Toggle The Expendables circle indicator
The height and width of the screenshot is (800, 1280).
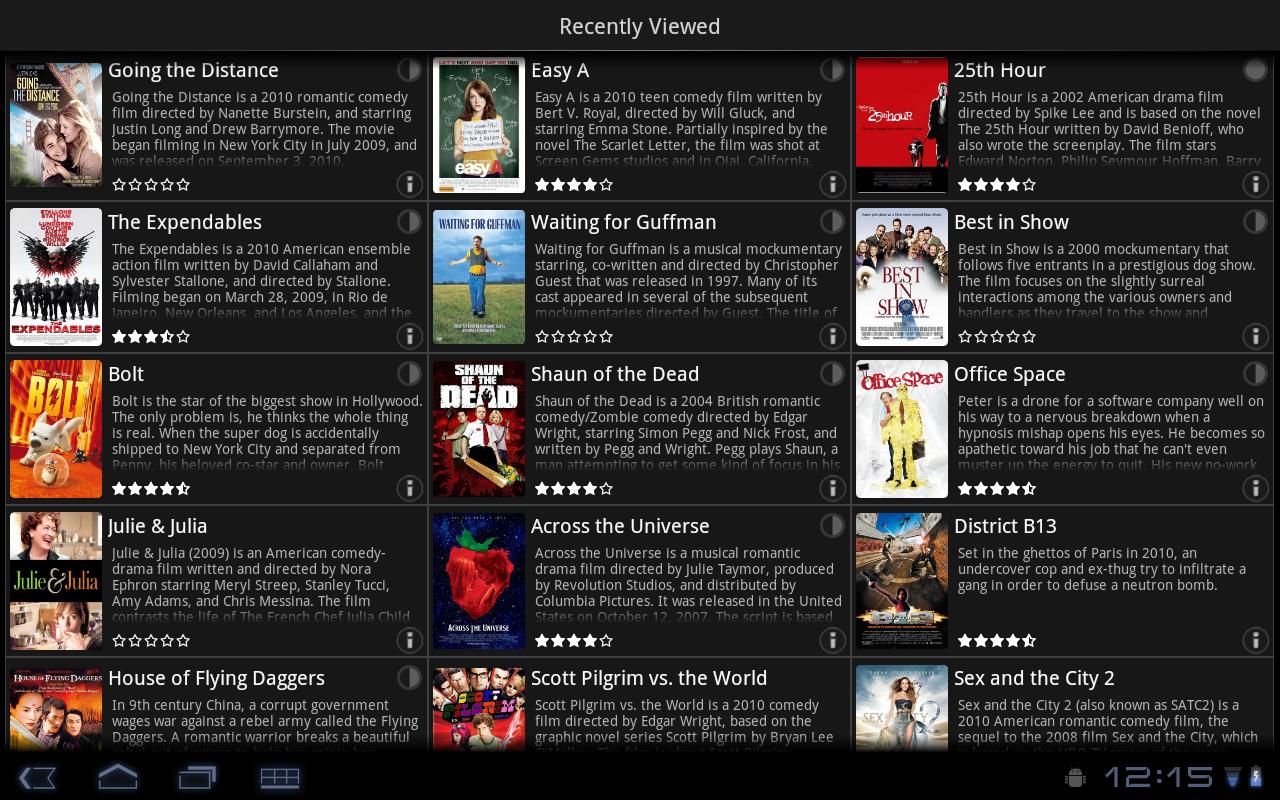[x=409, y=221]
